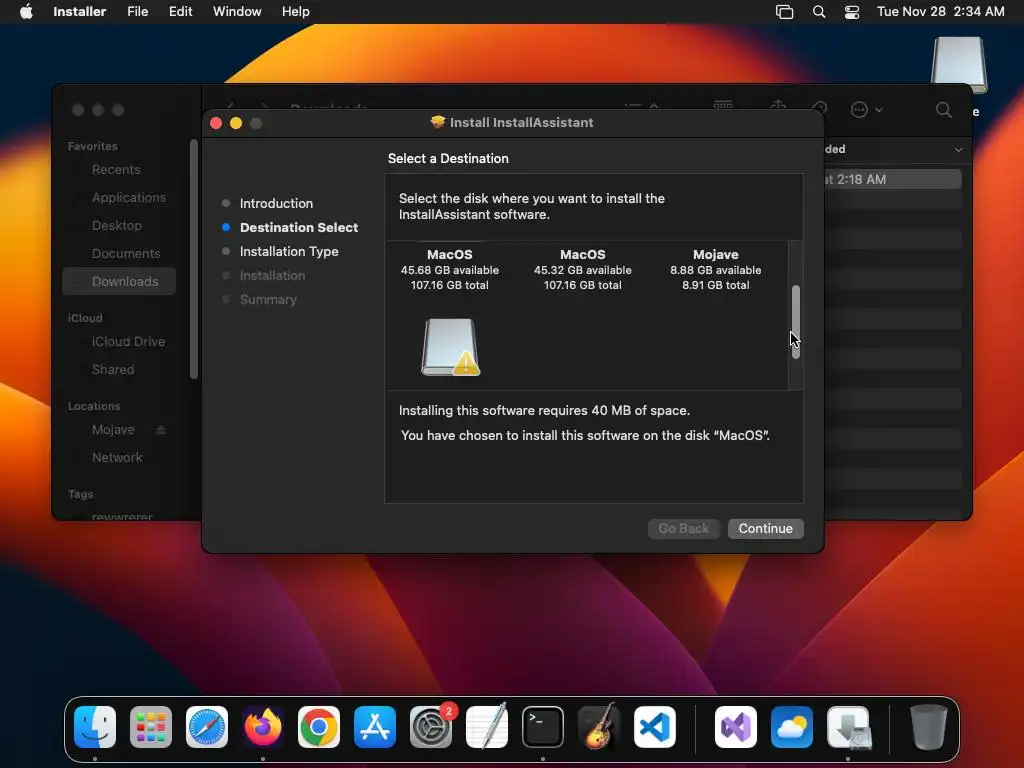Open iCloud Drive in the Finder sidebar
Viewport: 1024px width, 768px height.
coord(129,342)
